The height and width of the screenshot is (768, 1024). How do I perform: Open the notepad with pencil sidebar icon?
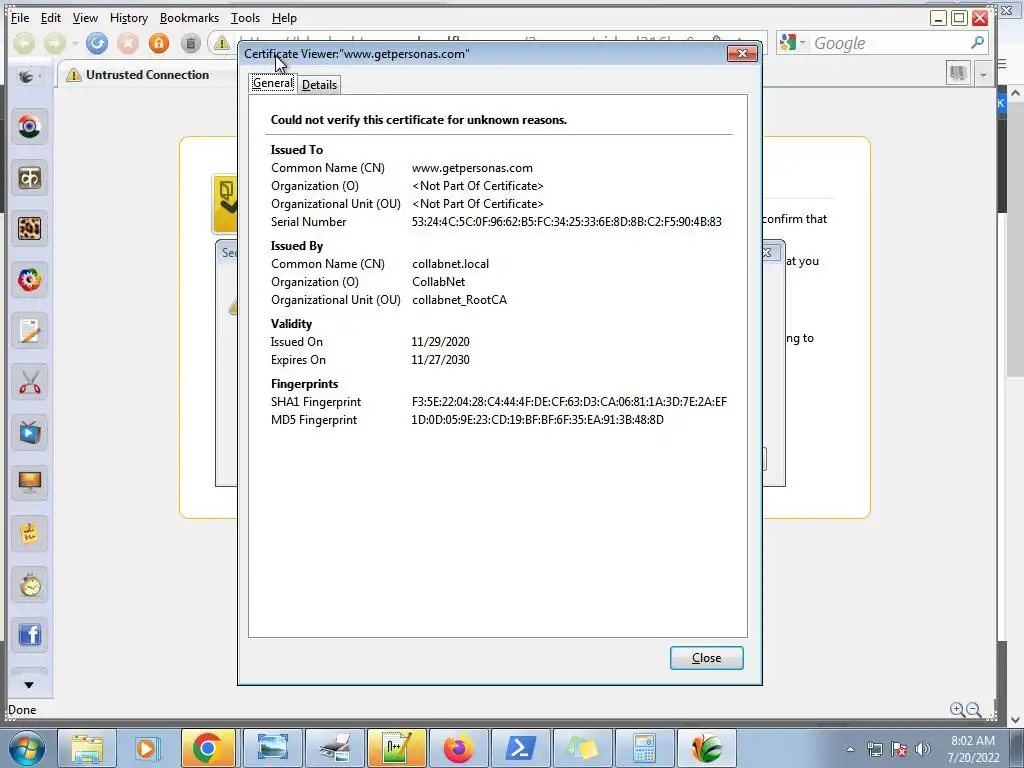click(x=29, y=330)
